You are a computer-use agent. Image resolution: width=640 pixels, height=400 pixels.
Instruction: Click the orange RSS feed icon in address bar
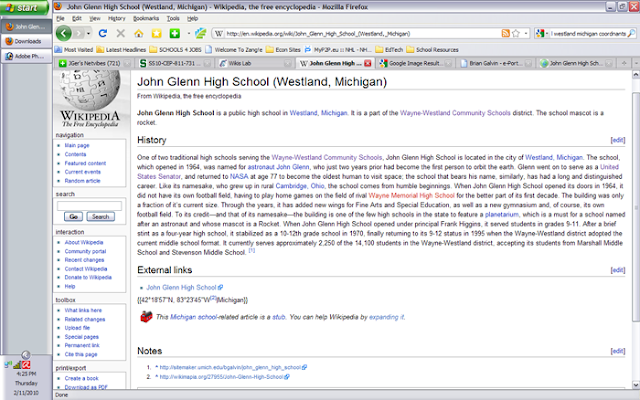[x=505, y=33]
